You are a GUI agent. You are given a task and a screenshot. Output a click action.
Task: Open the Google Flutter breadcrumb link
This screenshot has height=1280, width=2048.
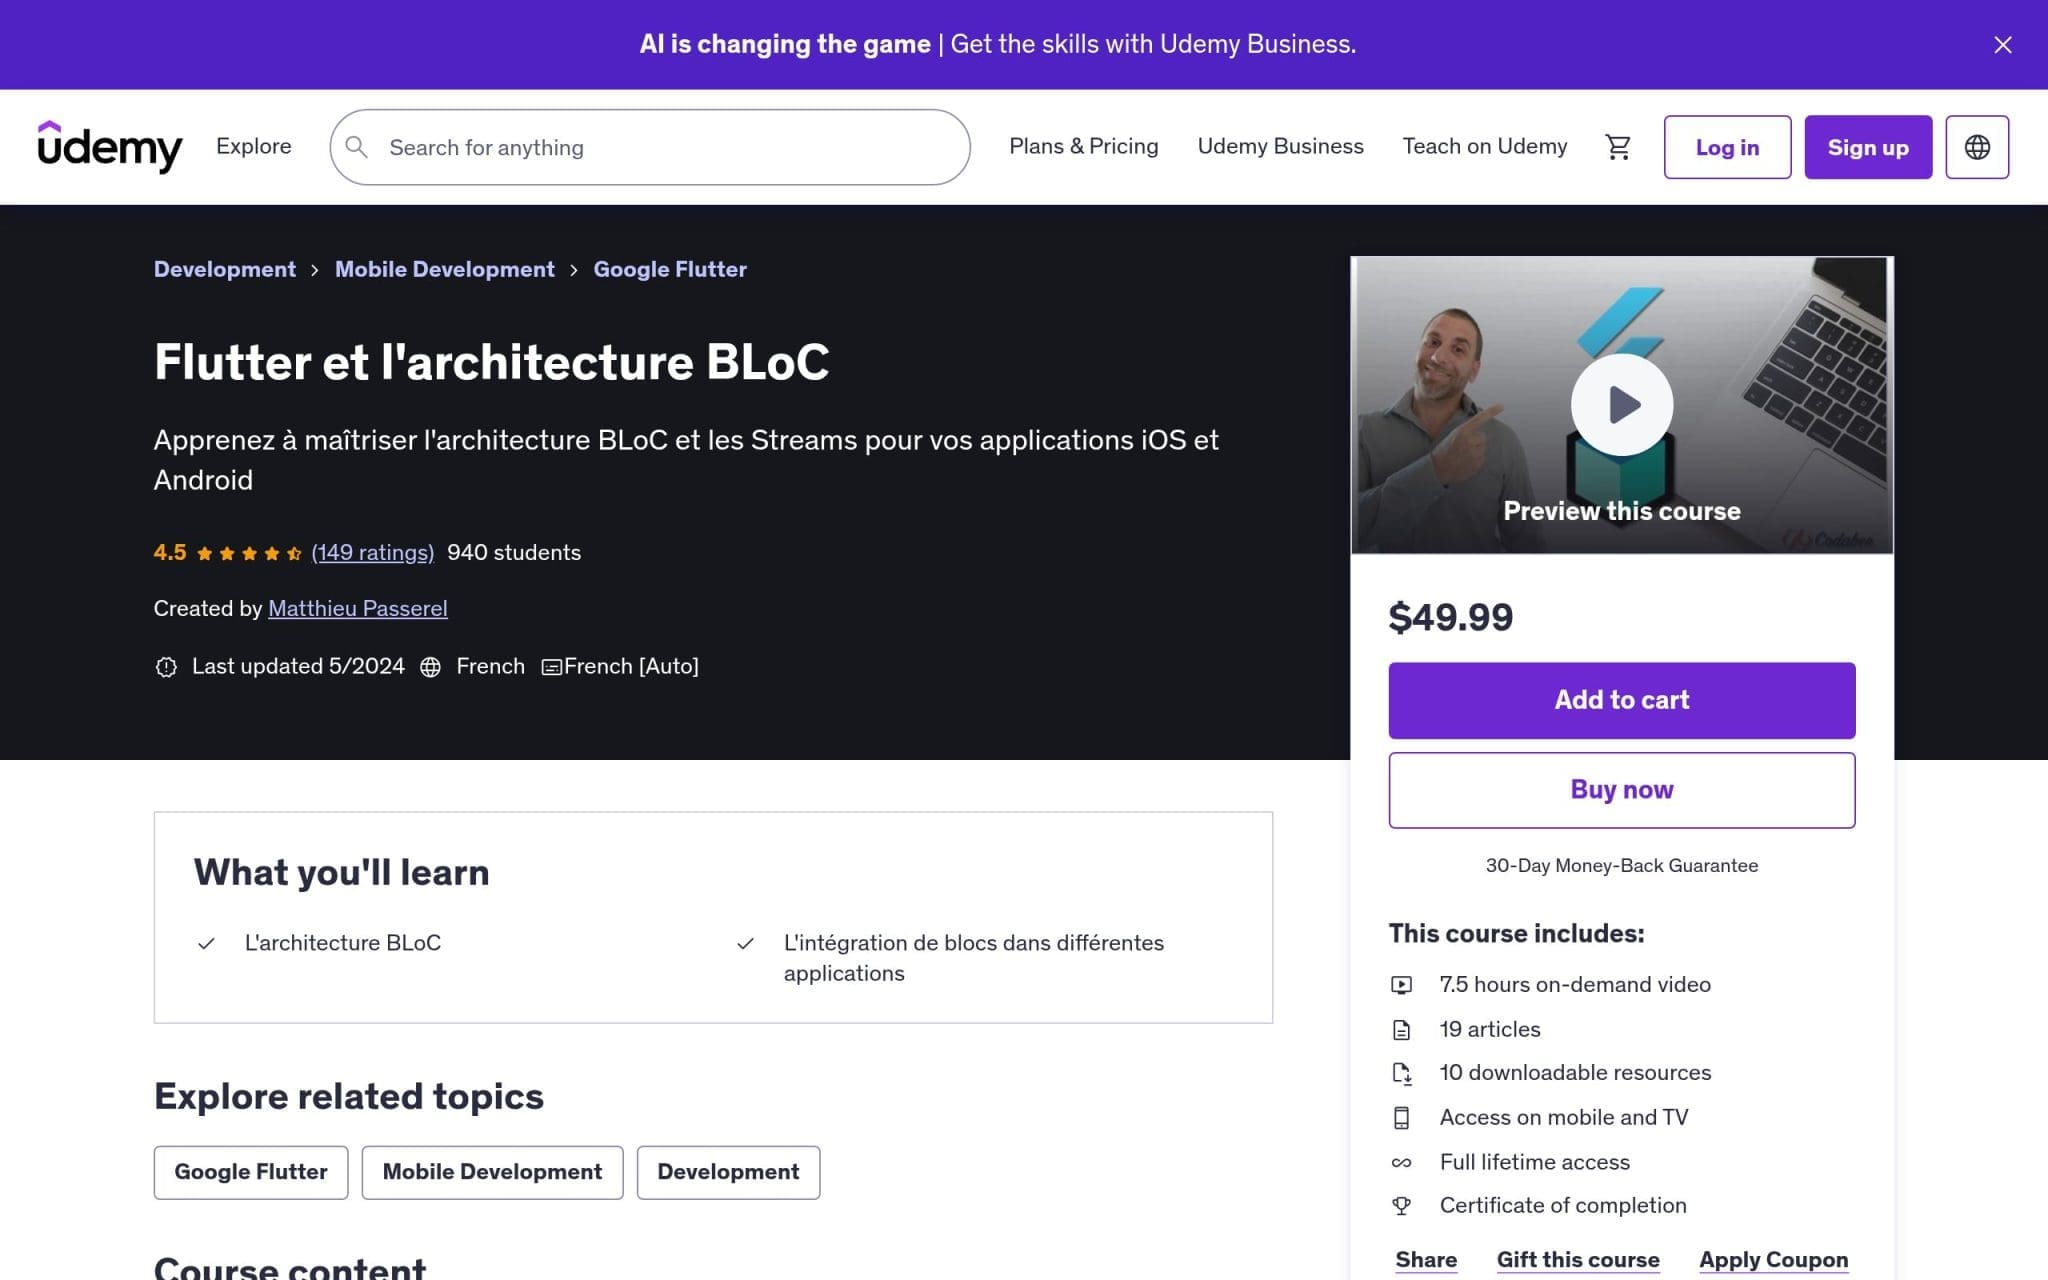coord(670,269)
